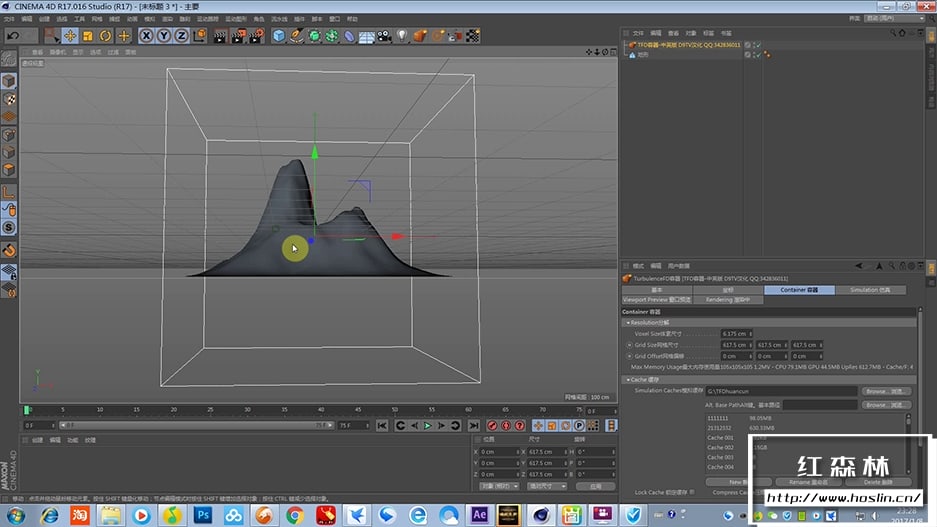Select the Grid Offset radio button

(x=629, y=356)
